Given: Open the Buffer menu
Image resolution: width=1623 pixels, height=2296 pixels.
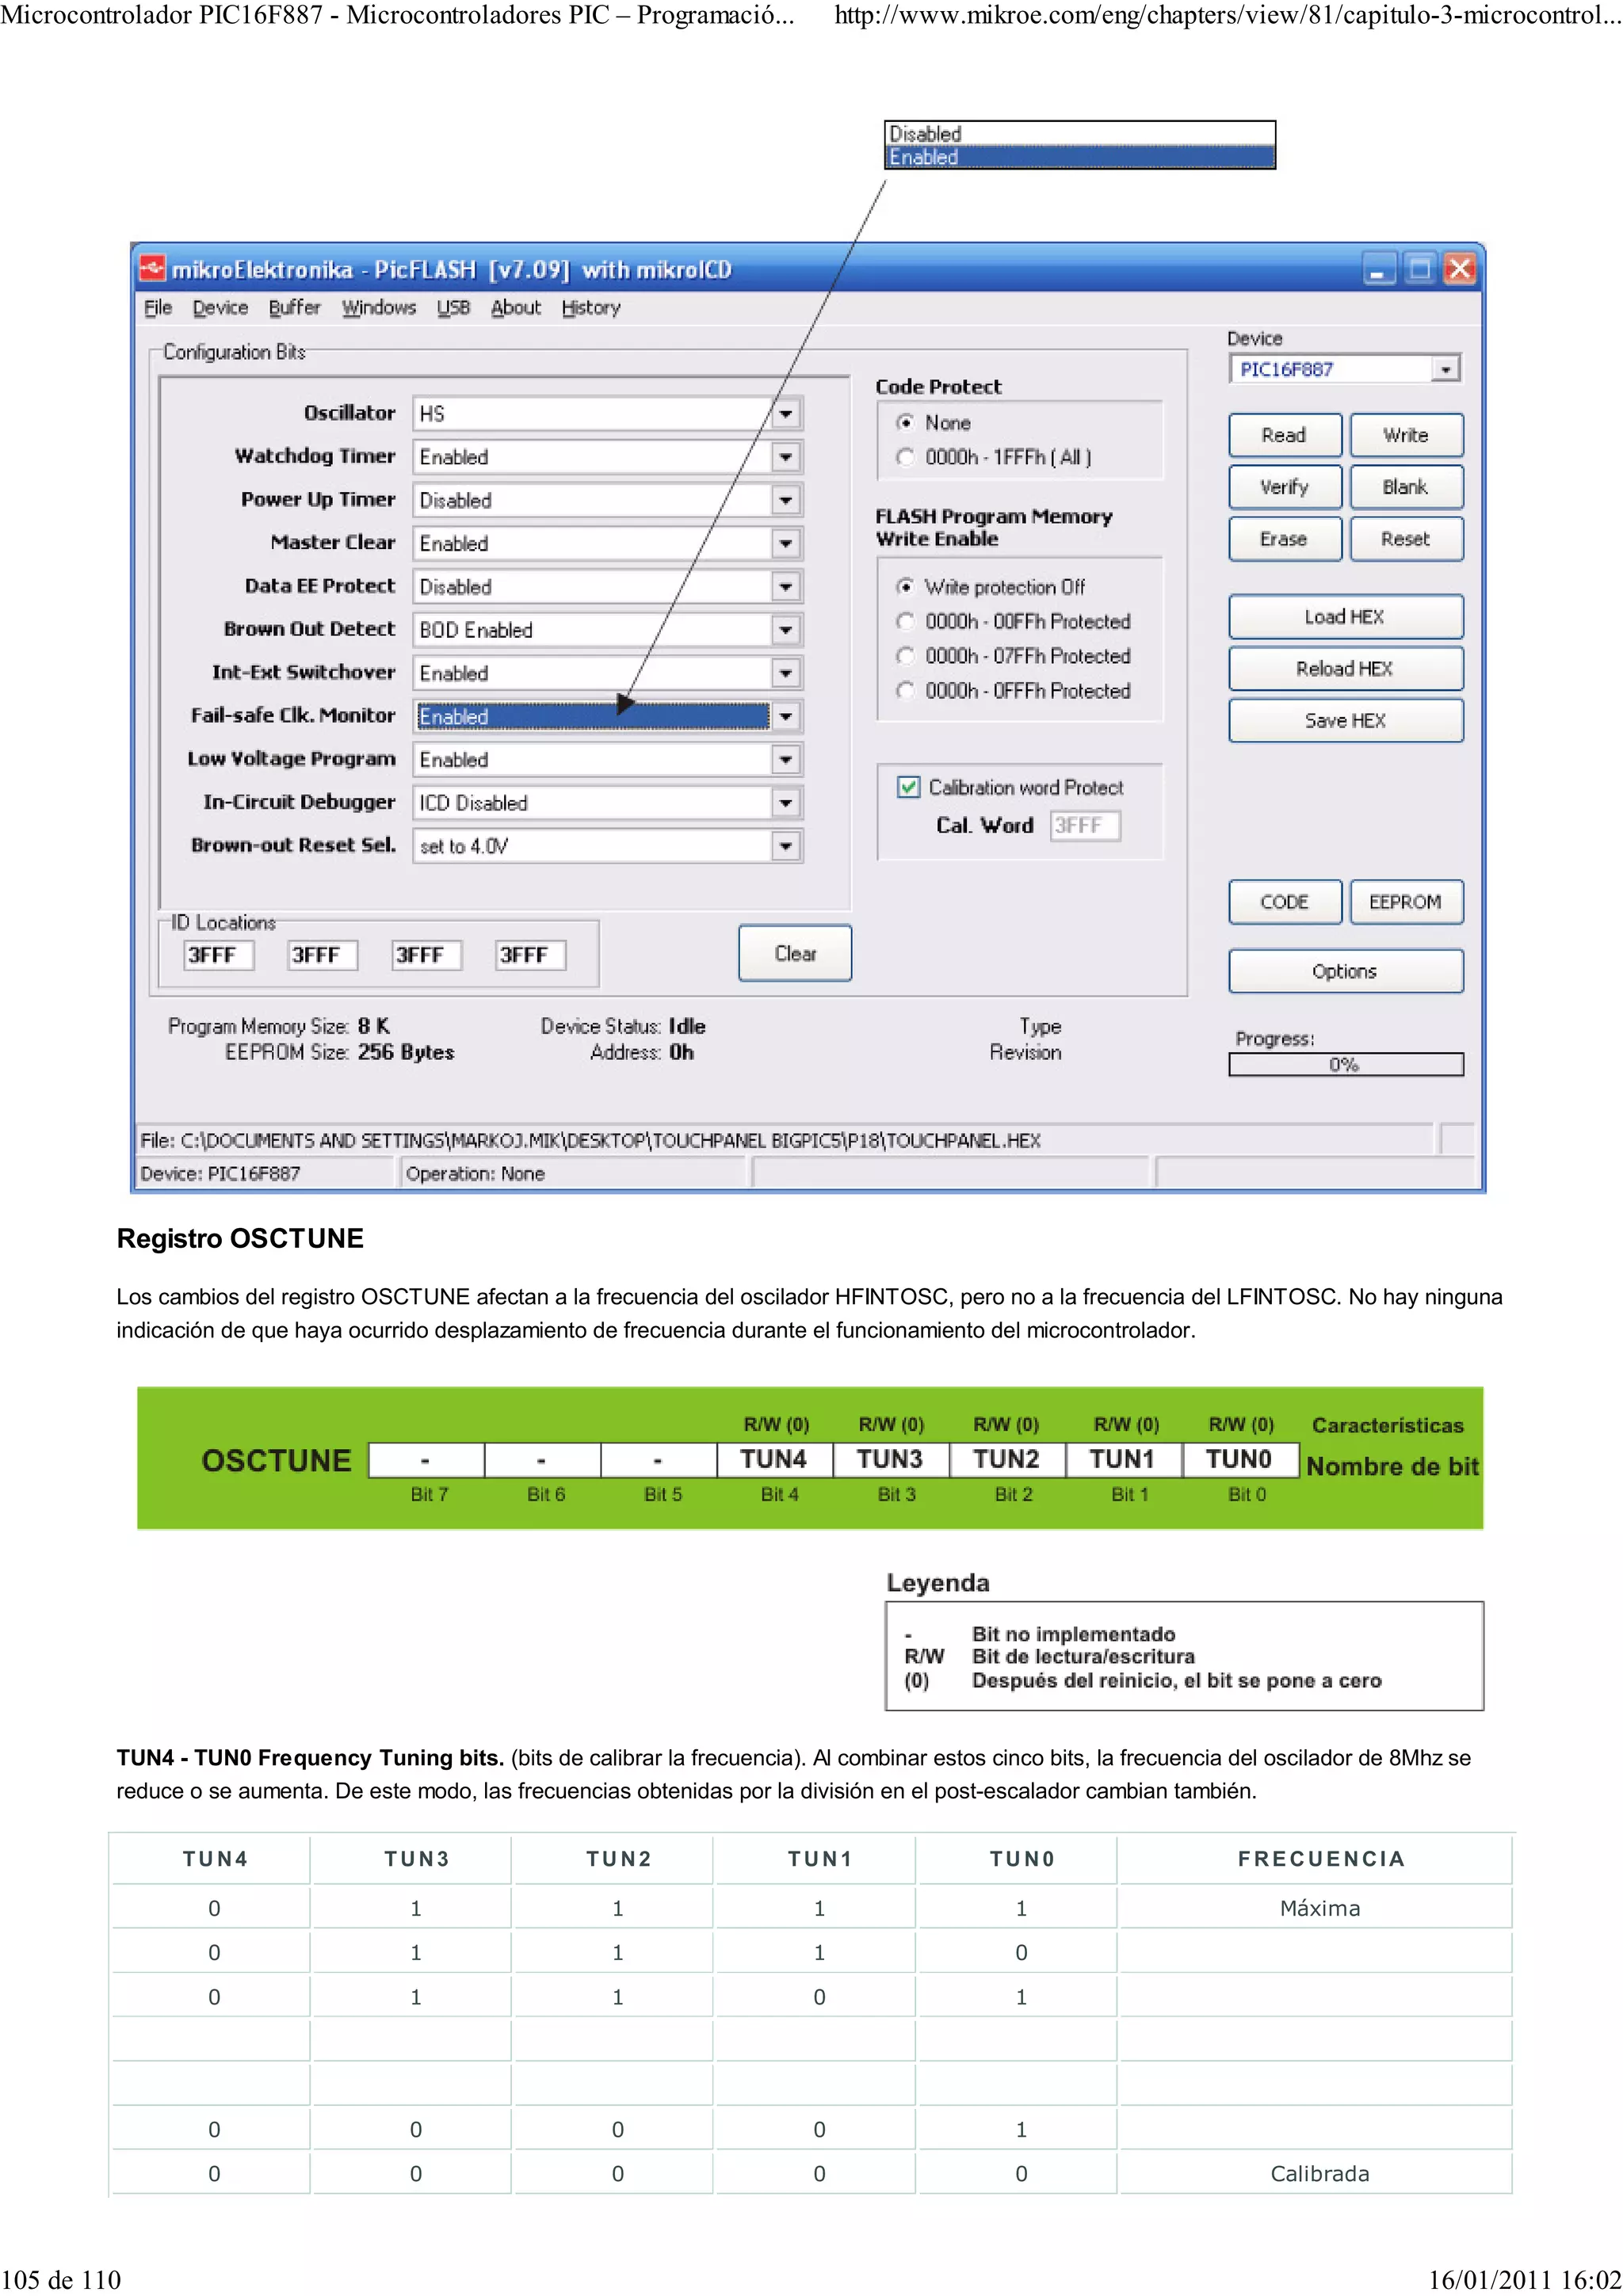Looking at the screenshot, I should pyautogui.click(x=294, y=308).
